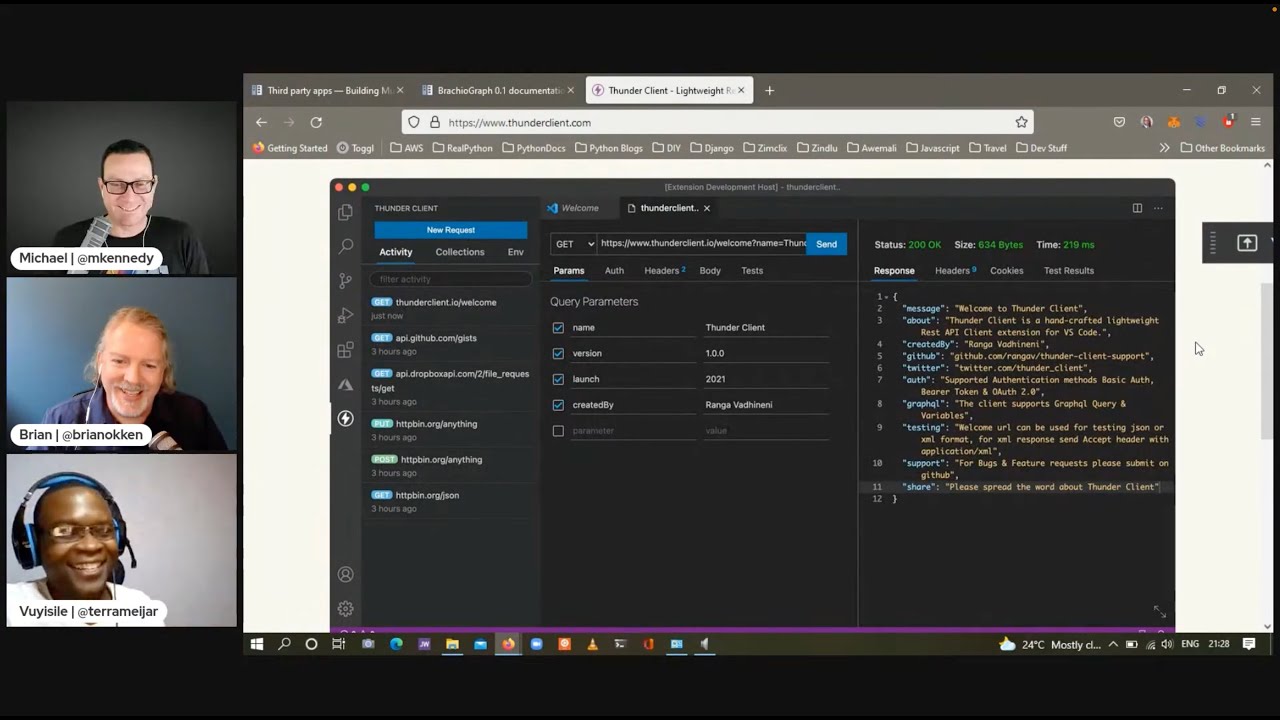This screenshot has width=1280, height=720.
Task: Open the Other Bookmarks folder
Action: pyautogui.click(x=1222, y=148)
